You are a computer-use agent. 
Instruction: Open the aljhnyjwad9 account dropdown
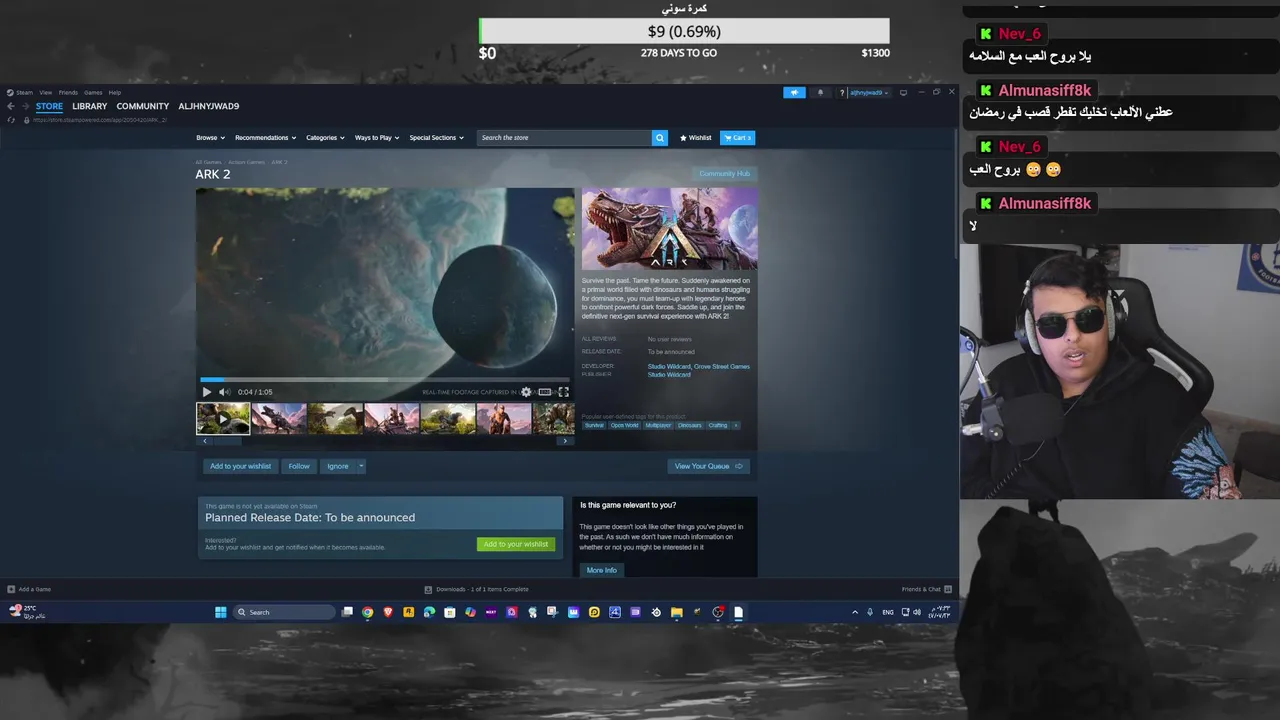click(x=869, y=93)
